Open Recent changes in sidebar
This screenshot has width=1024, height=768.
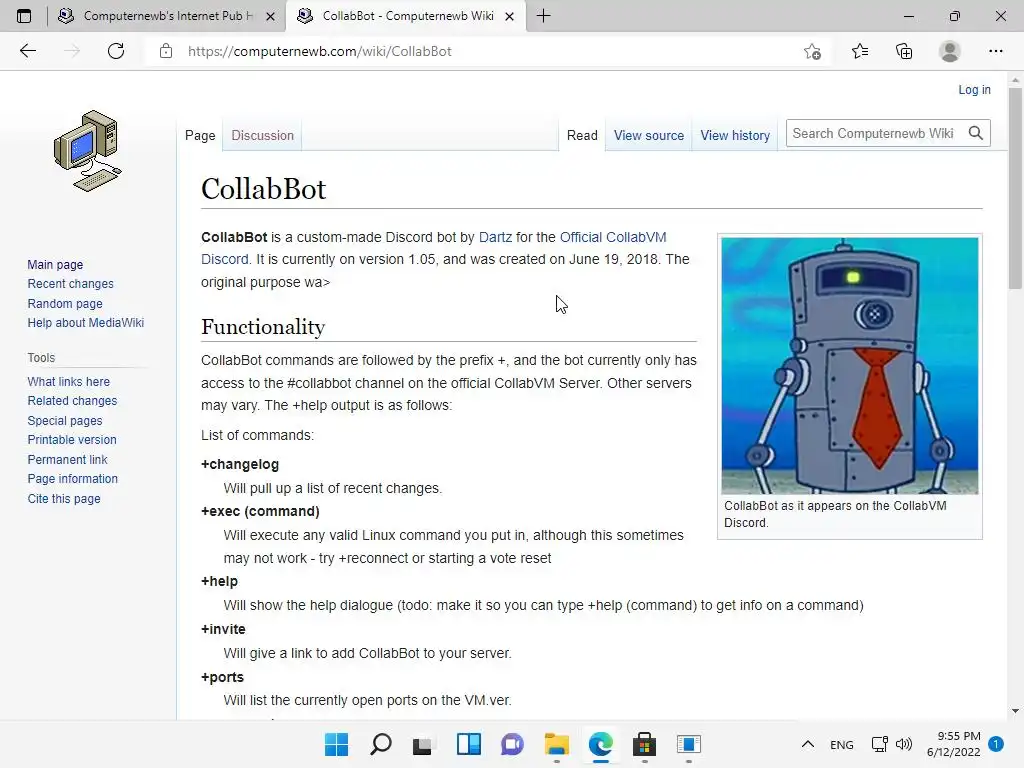[x=71, y=283]
